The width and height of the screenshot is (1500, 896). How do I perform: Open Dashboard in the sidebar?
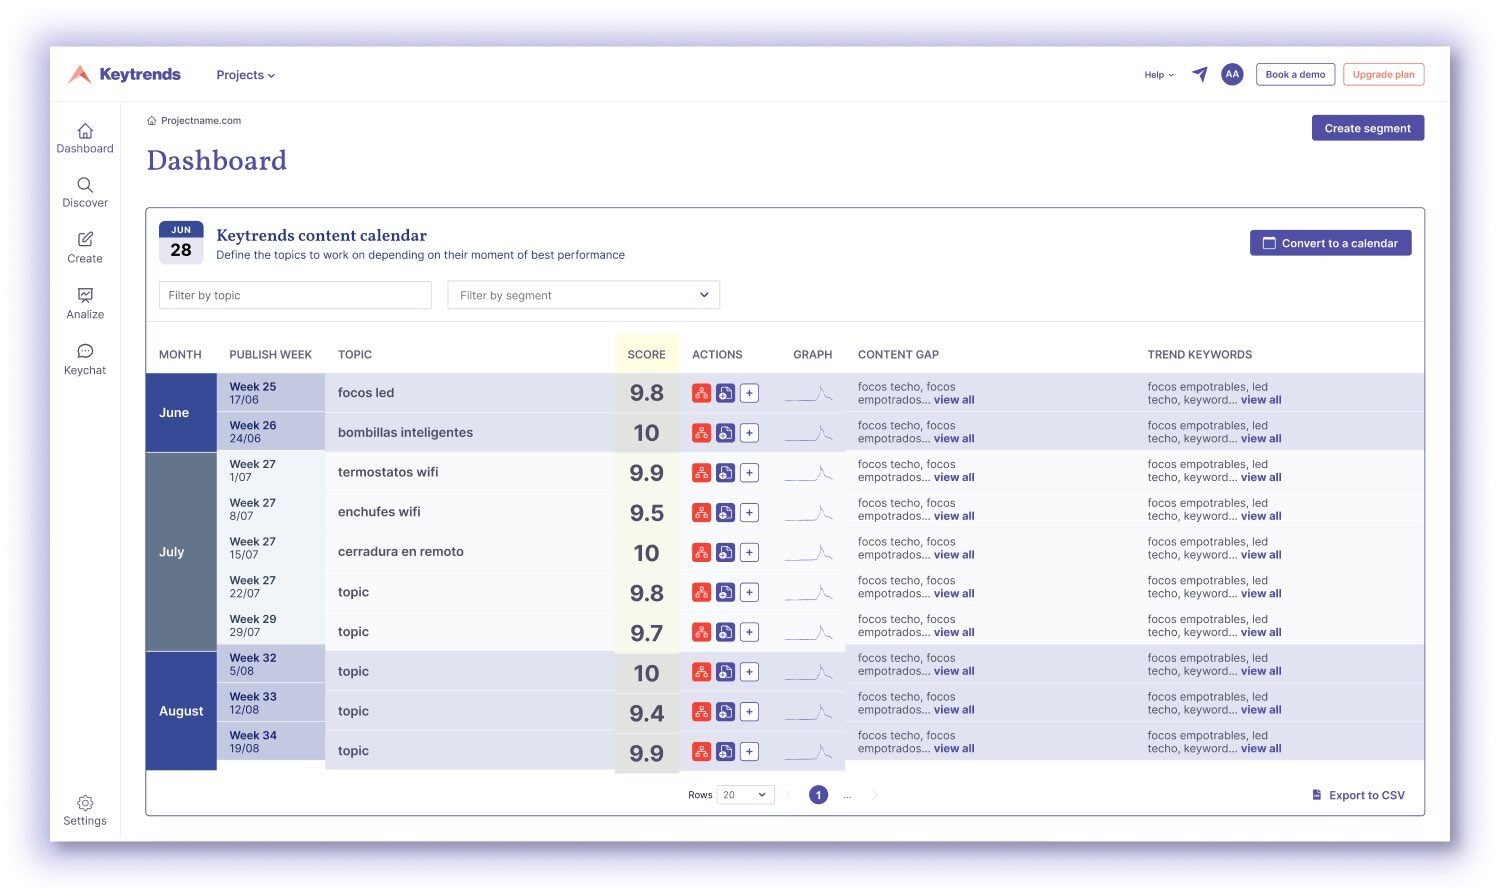(85, 139)
